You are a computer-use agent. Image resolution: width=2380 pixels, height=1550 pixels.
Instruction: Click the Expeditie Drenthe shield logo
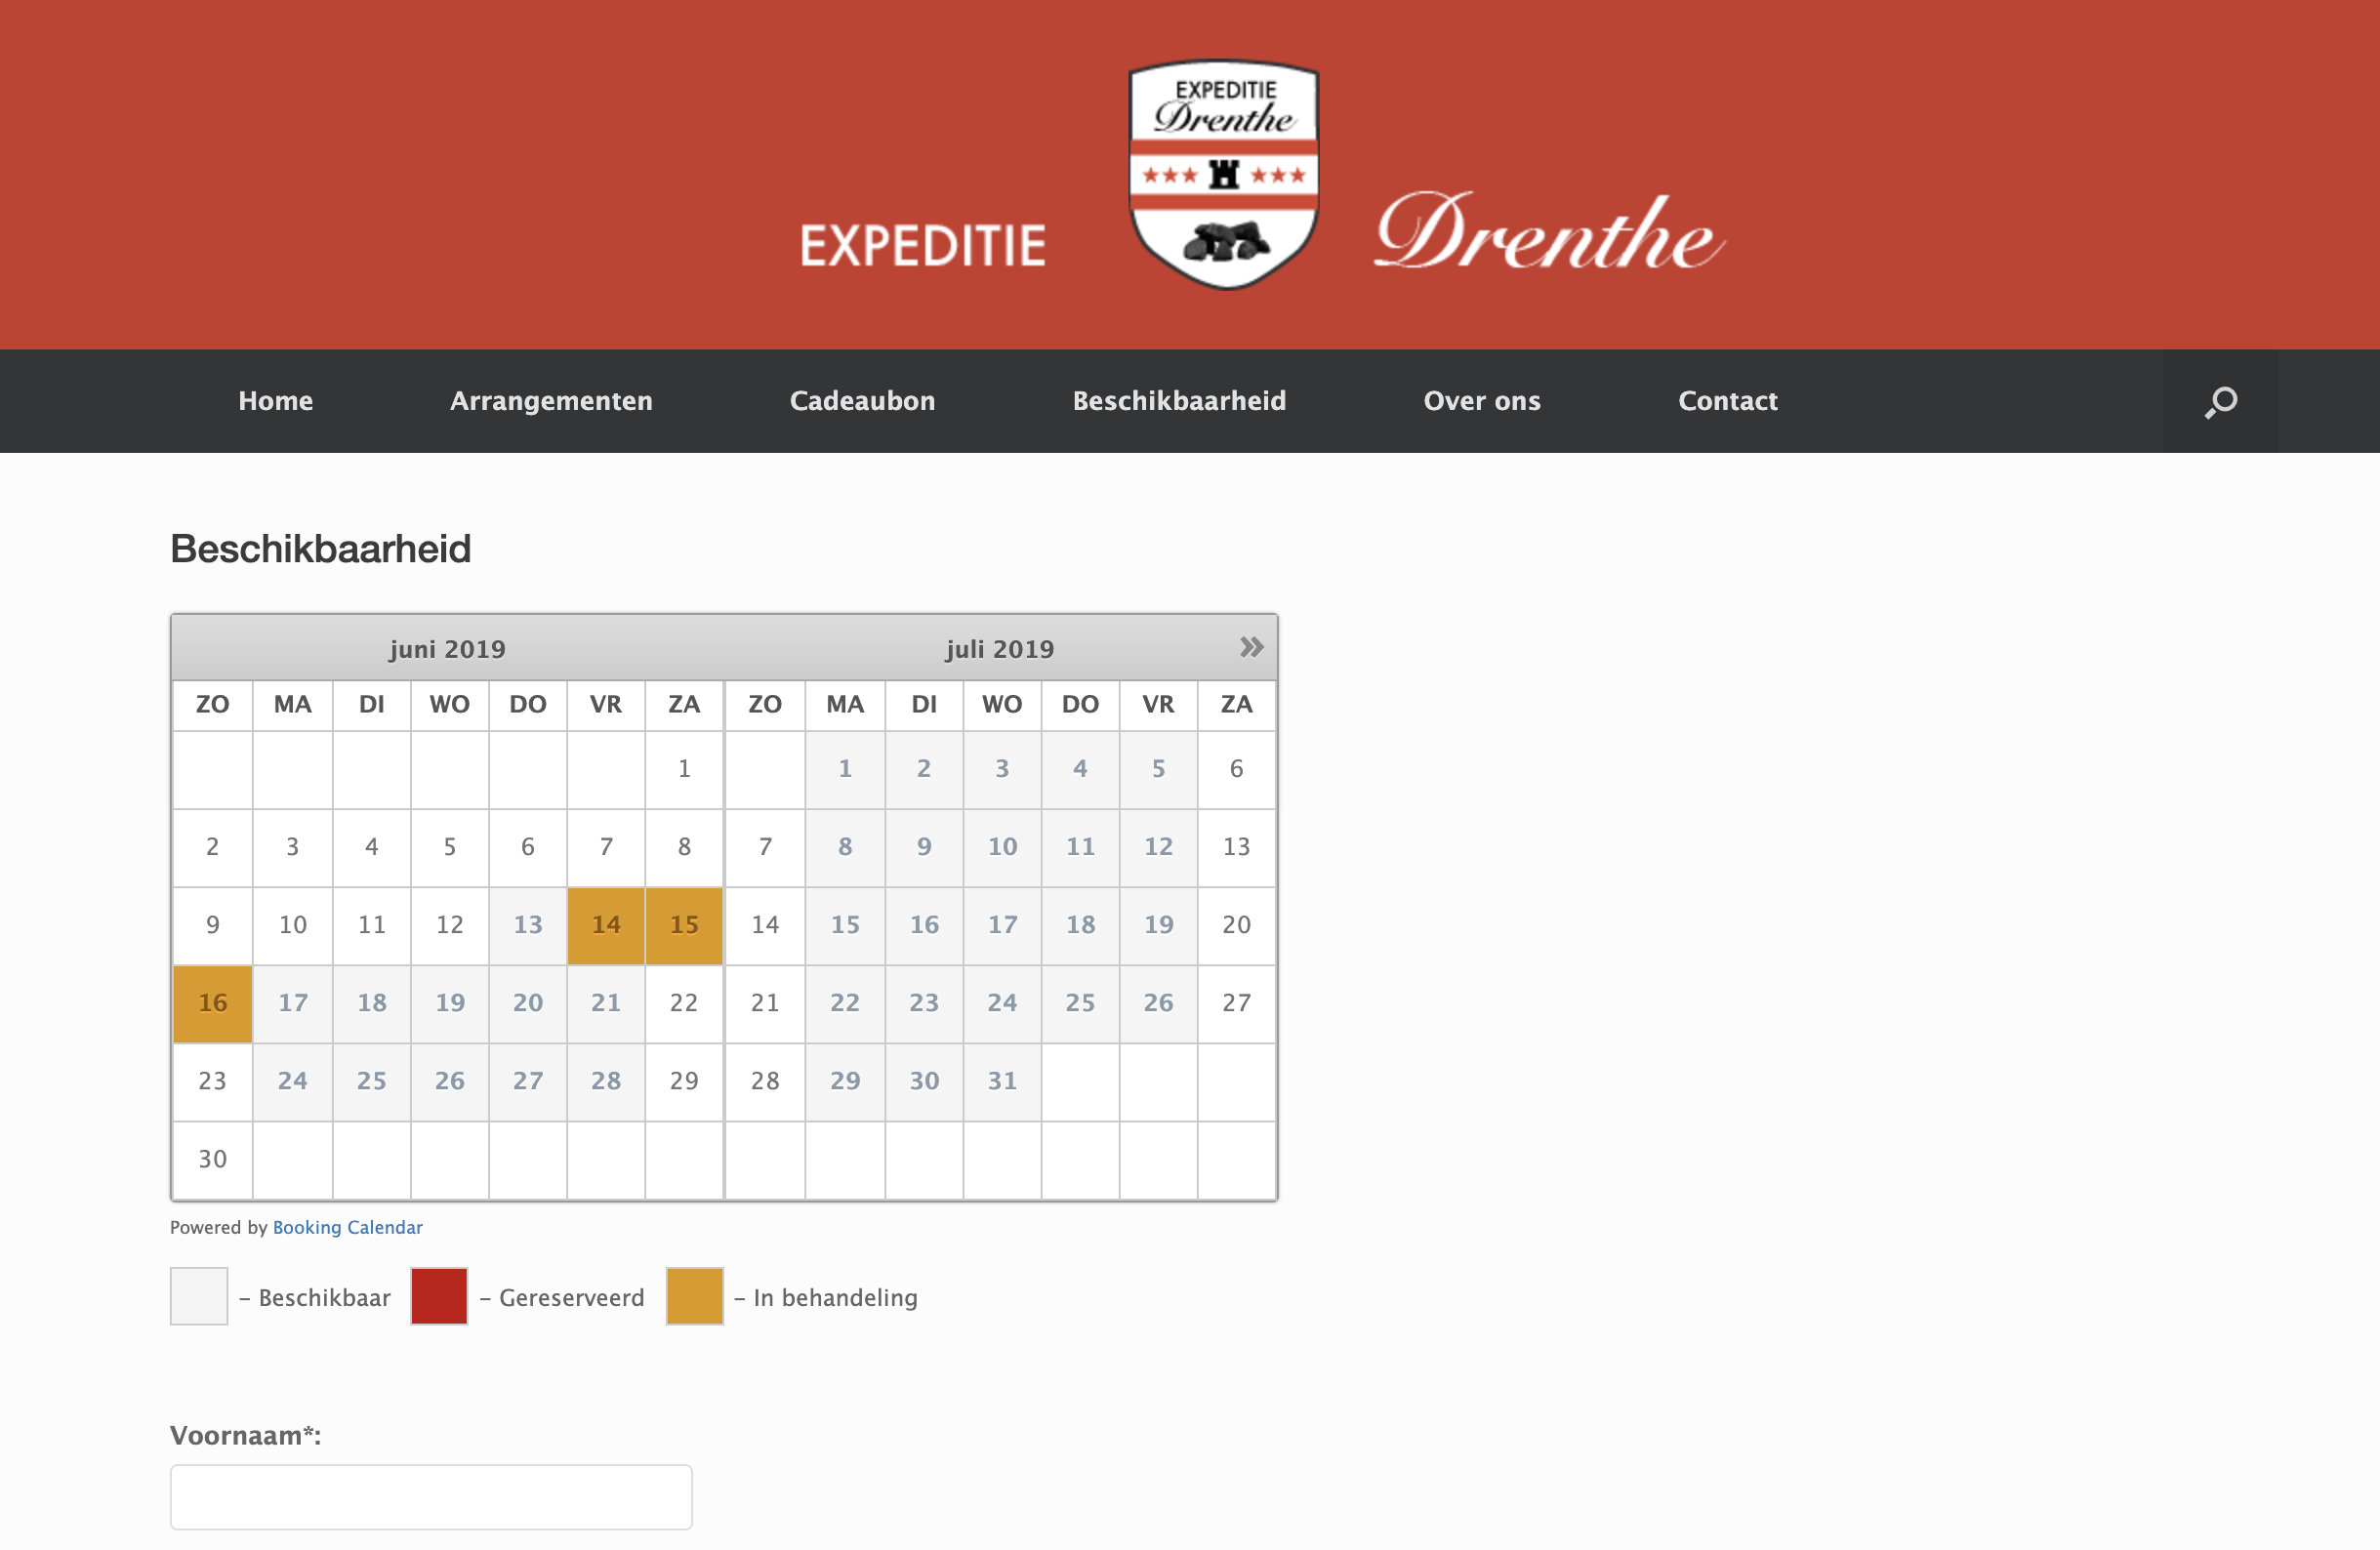pyautogui.click(x=1223, y=175)
